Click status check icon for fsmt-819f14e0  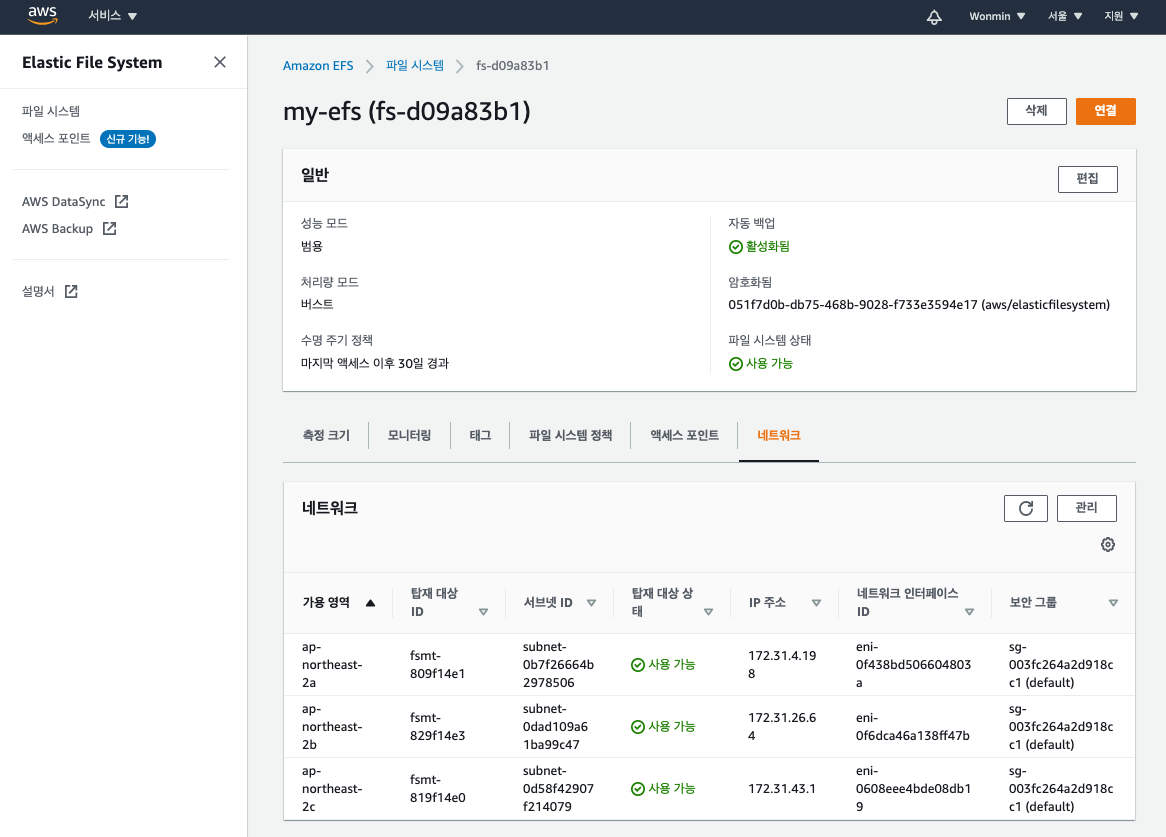pos(637,789)
